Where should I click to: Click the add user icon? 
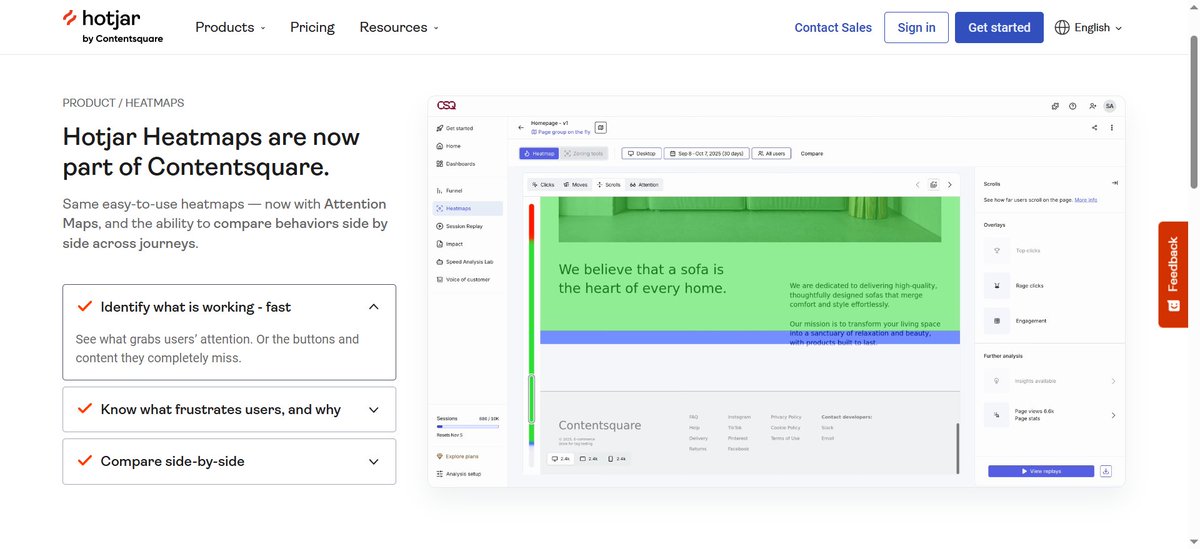tap(1093, 105)
